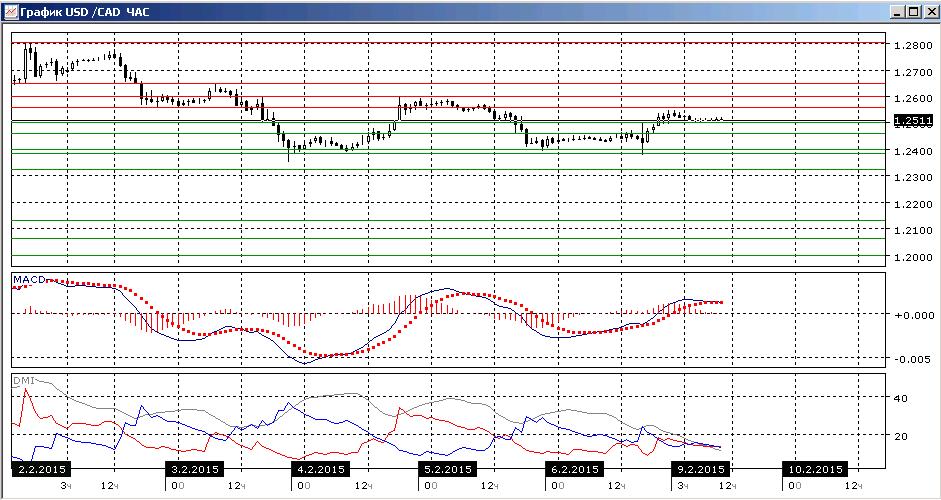
Task: Click the chart icon in the title bar
Action: (10, 11)
